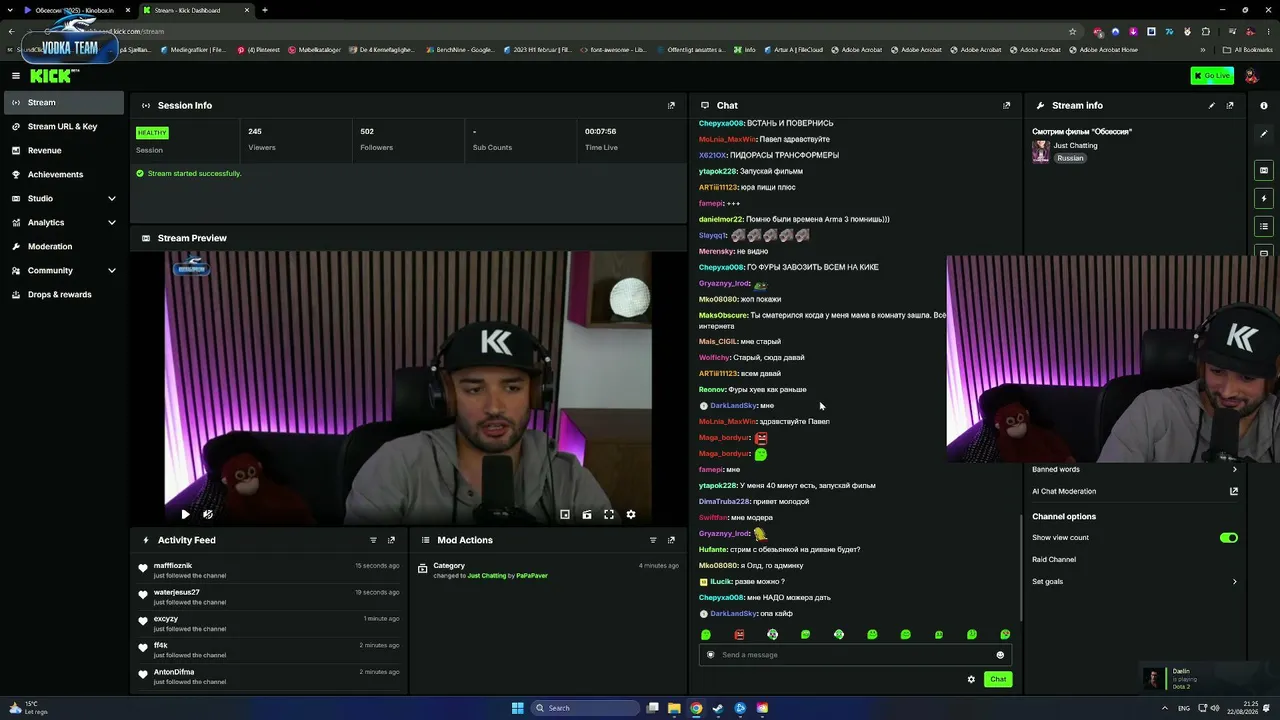This screenshot has width=1280, height=720.
Task: Go to Revenue page
Action: (62, 150)
